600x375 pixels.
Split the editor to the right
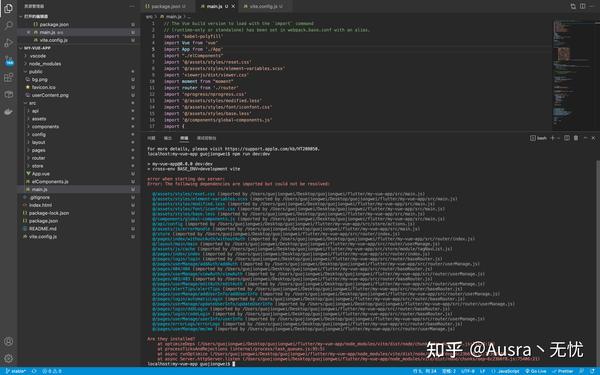[x=582, y=7]
